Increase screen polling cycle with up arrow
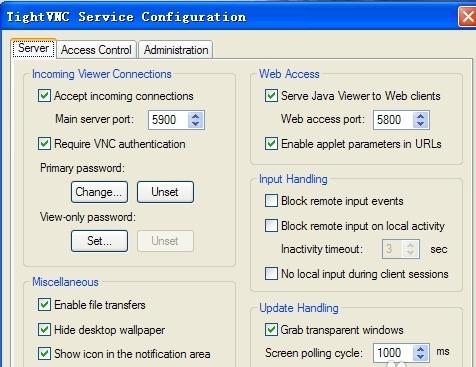The width and height of the screenshot is (476, 367). click(421, 349)
